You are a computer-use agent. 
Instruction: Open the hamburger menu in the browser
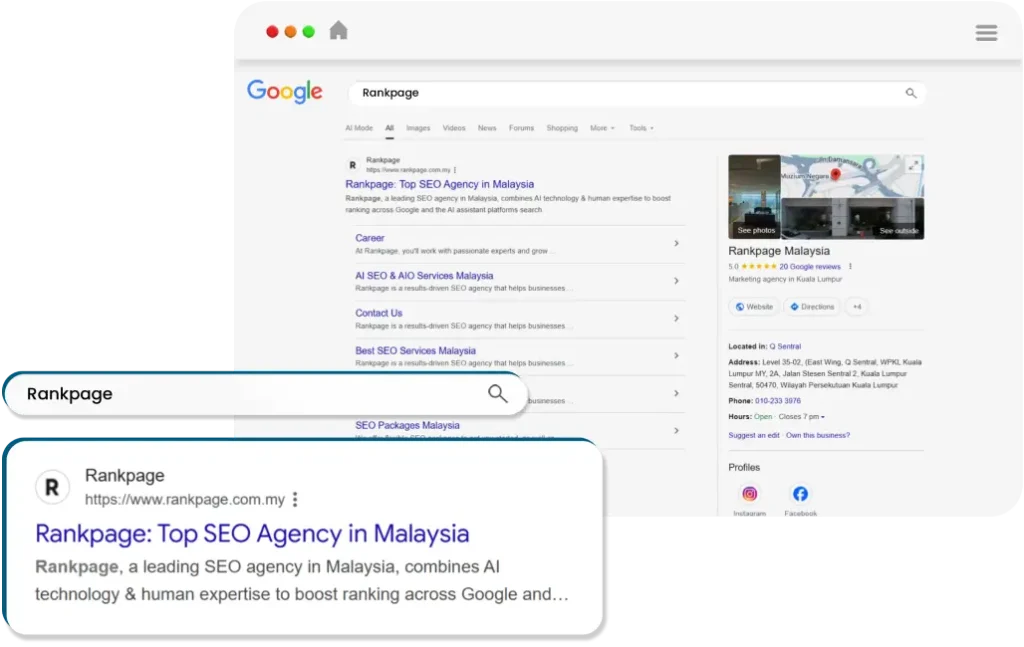pos(986,33)
